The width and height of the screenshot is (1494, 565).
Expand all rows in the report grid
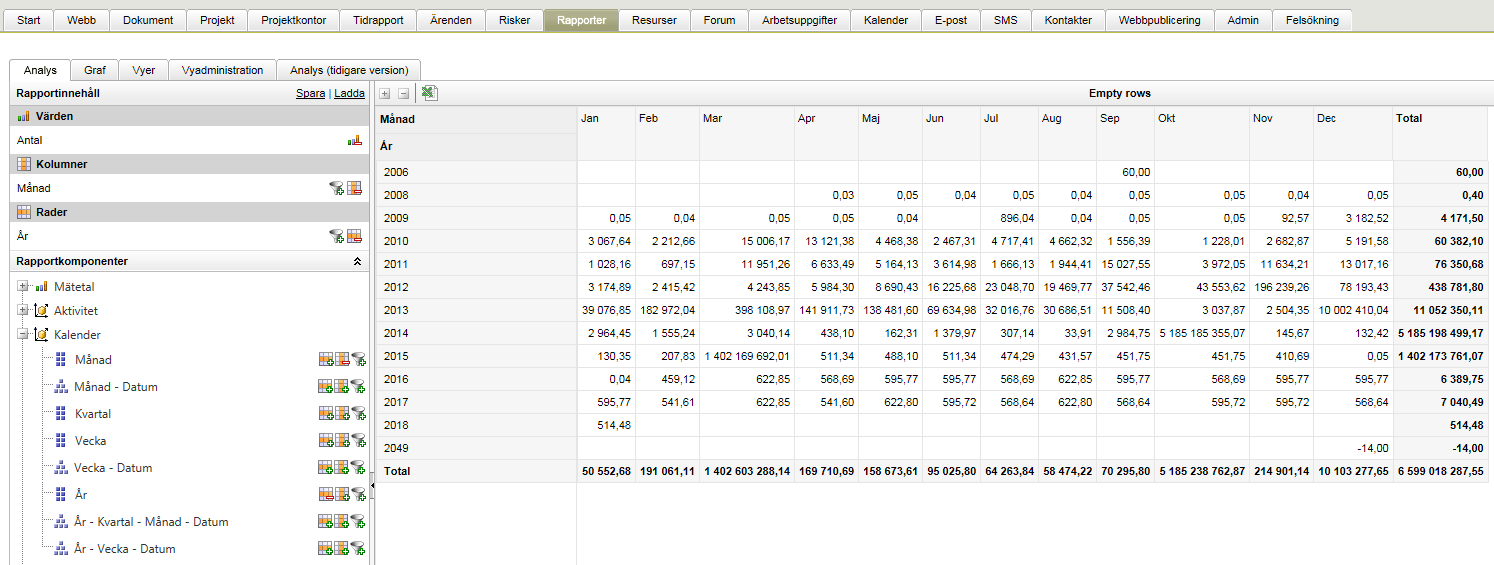click(x=385, y=93)
